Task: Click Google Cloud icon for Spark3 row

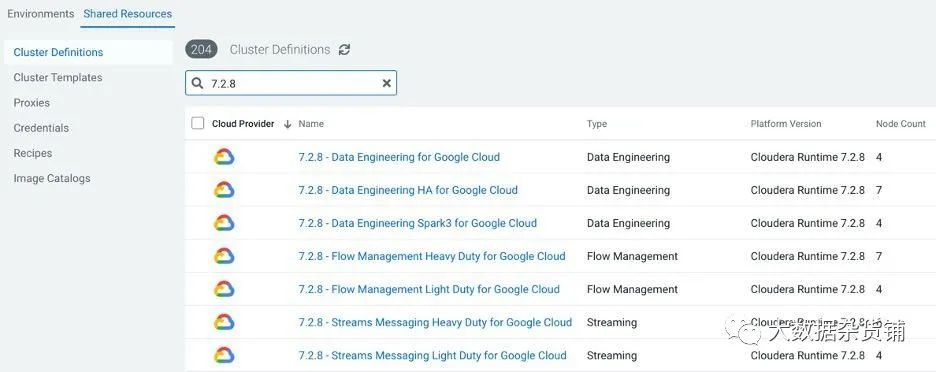Action: (224, 223)
